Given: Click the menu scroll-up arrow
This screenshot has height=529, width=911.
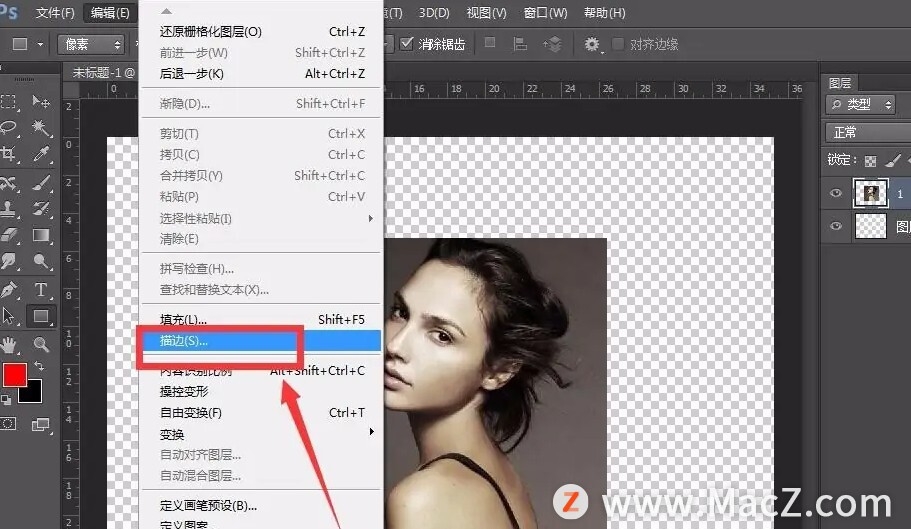Looking at the screenshot, I should tap(166, 11).
